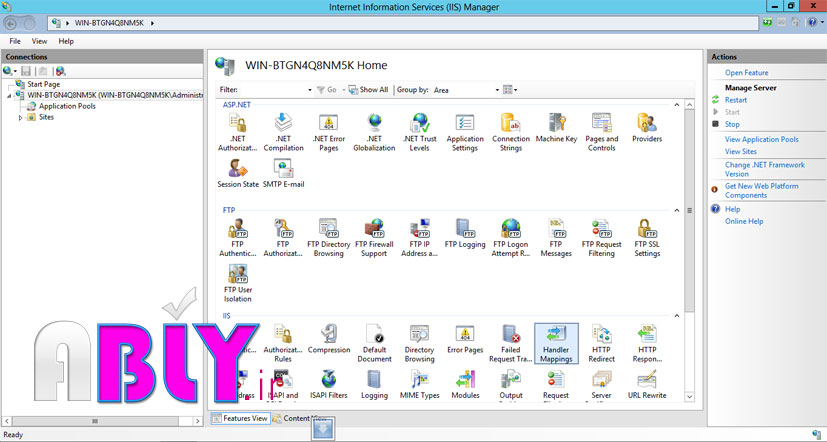This screenshot has height=442, width=827.
Task: Open IIS Logging feature
Action: pyautogui.click(x=374, y=385)
